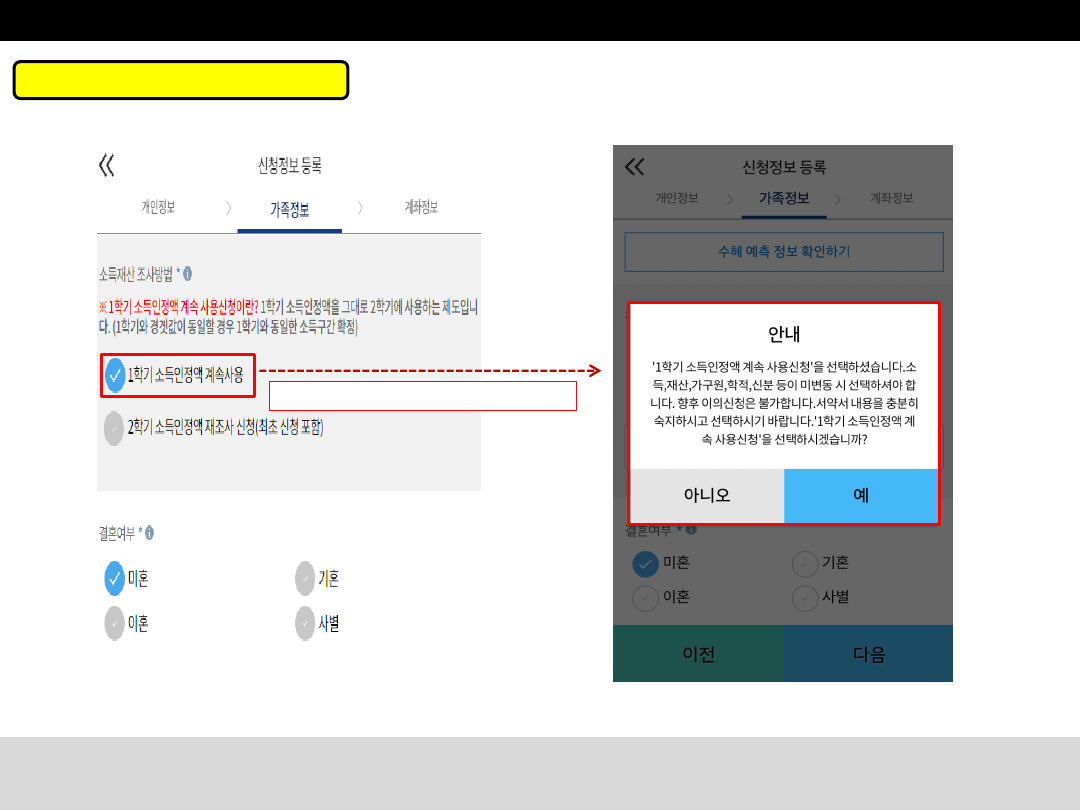
Task: Click chevron after 개인정보 in left panel
Action: click(228, 208)
